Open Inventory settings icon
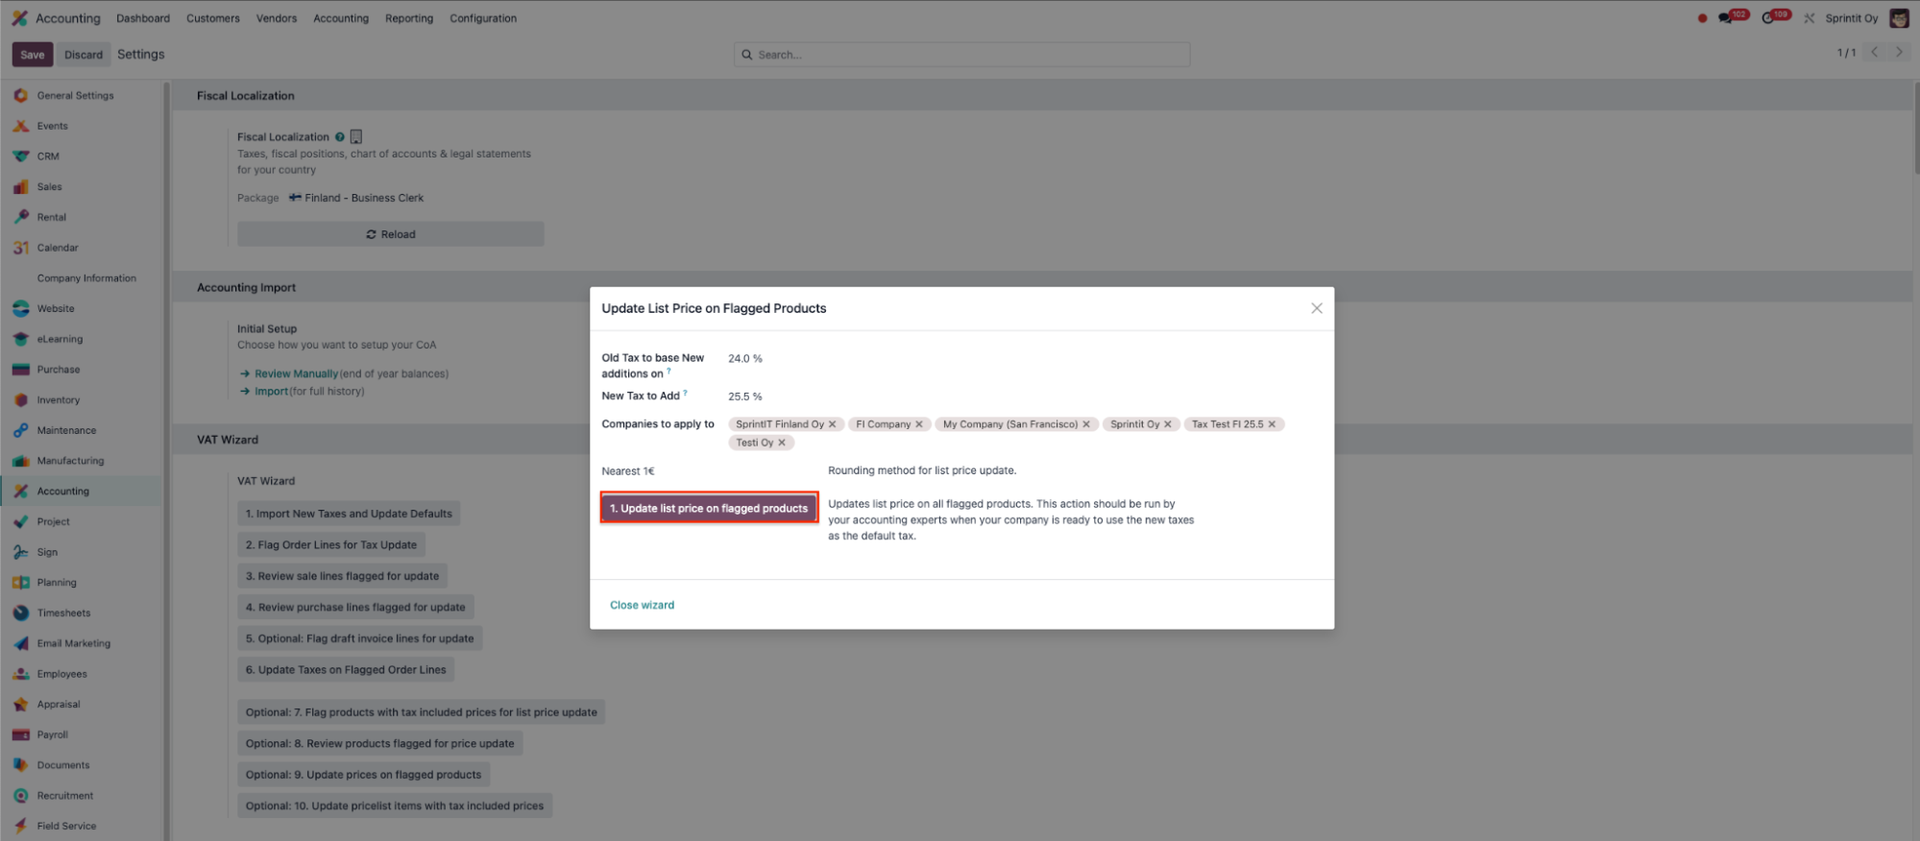Viewport: 1920px width, 841px height. (x=21, y=400)
